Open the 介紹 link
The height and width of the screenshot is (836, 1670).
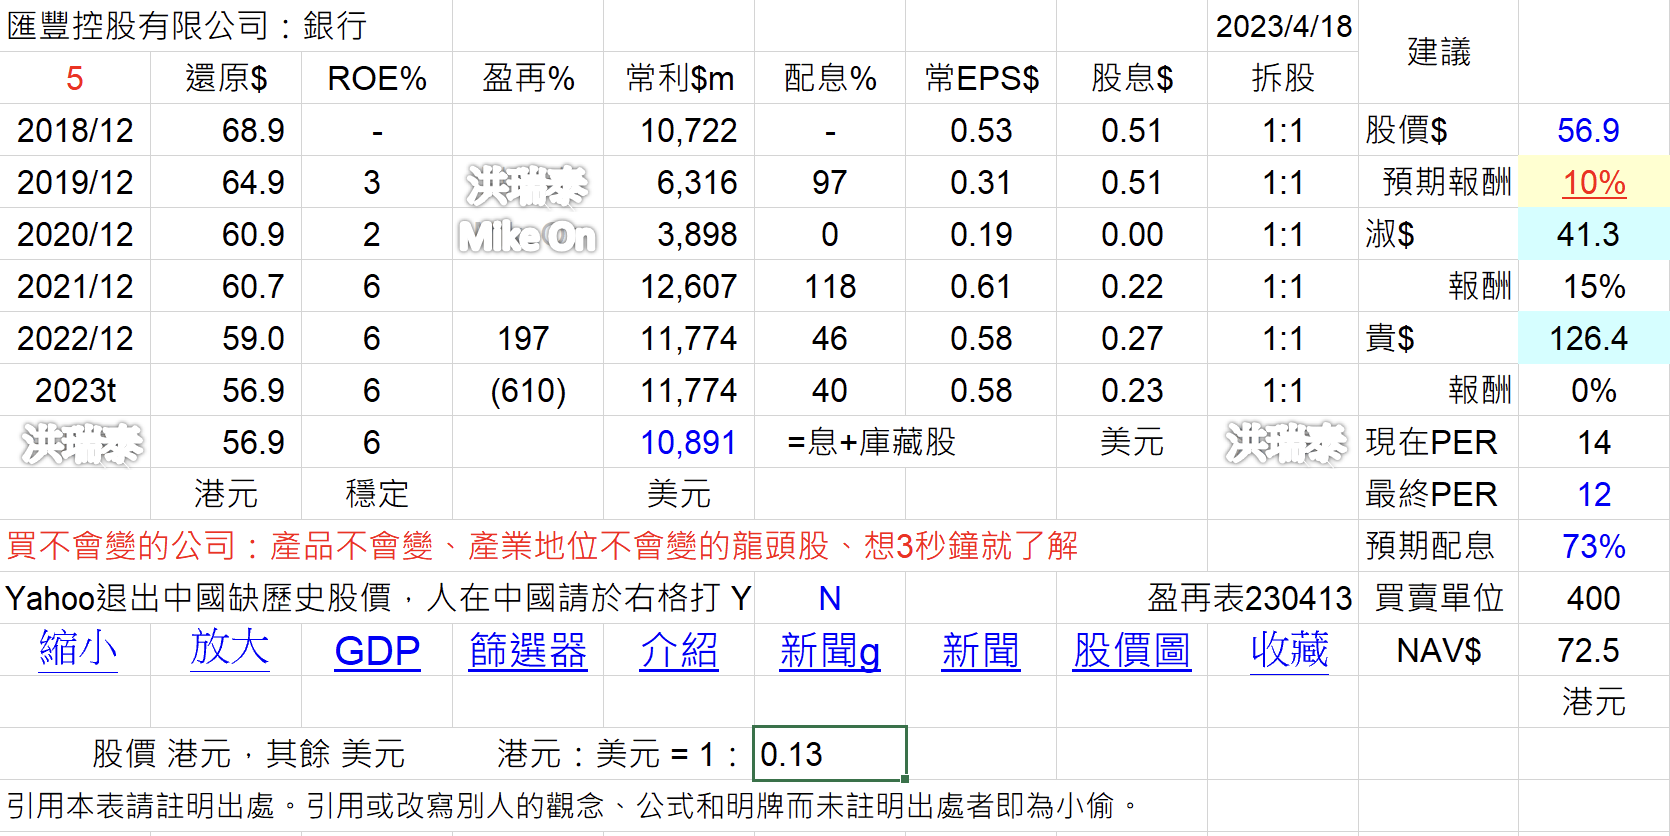[x=679, y=651]
